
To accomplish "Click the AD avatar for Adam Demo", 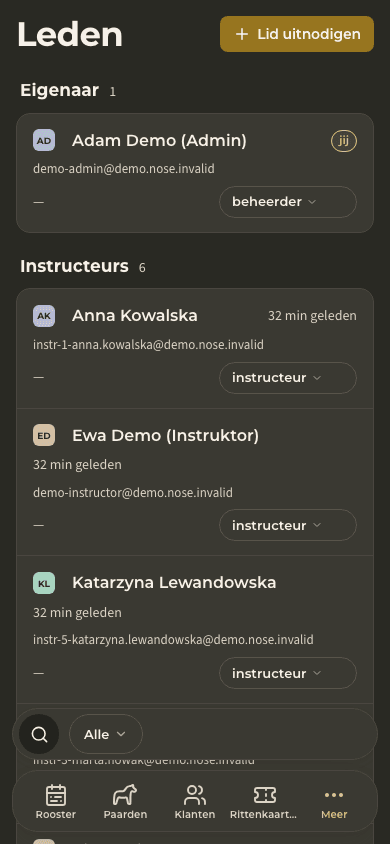I will [44, 140].
